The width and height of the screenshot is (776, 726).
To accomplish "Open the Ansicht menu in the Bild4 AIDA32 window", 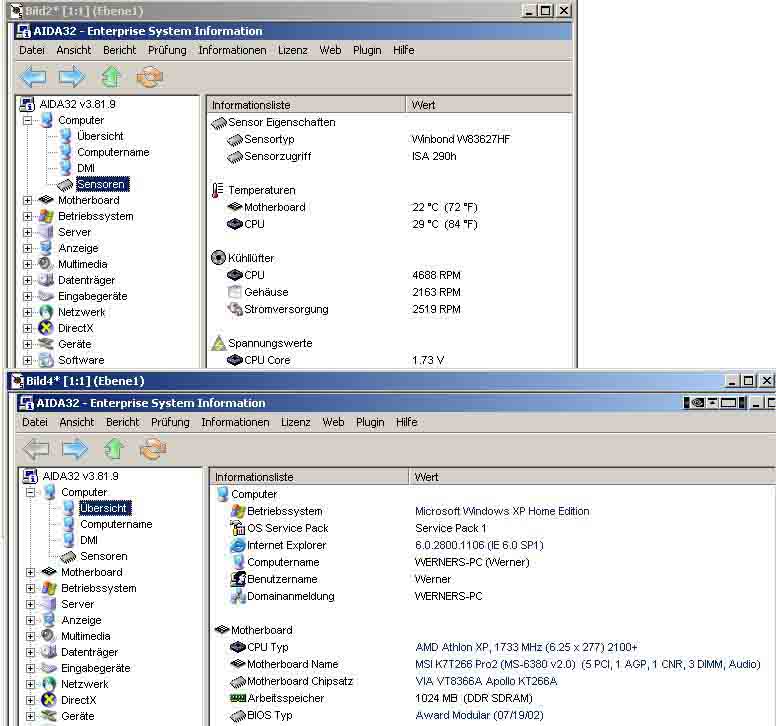I will (76, 422).
